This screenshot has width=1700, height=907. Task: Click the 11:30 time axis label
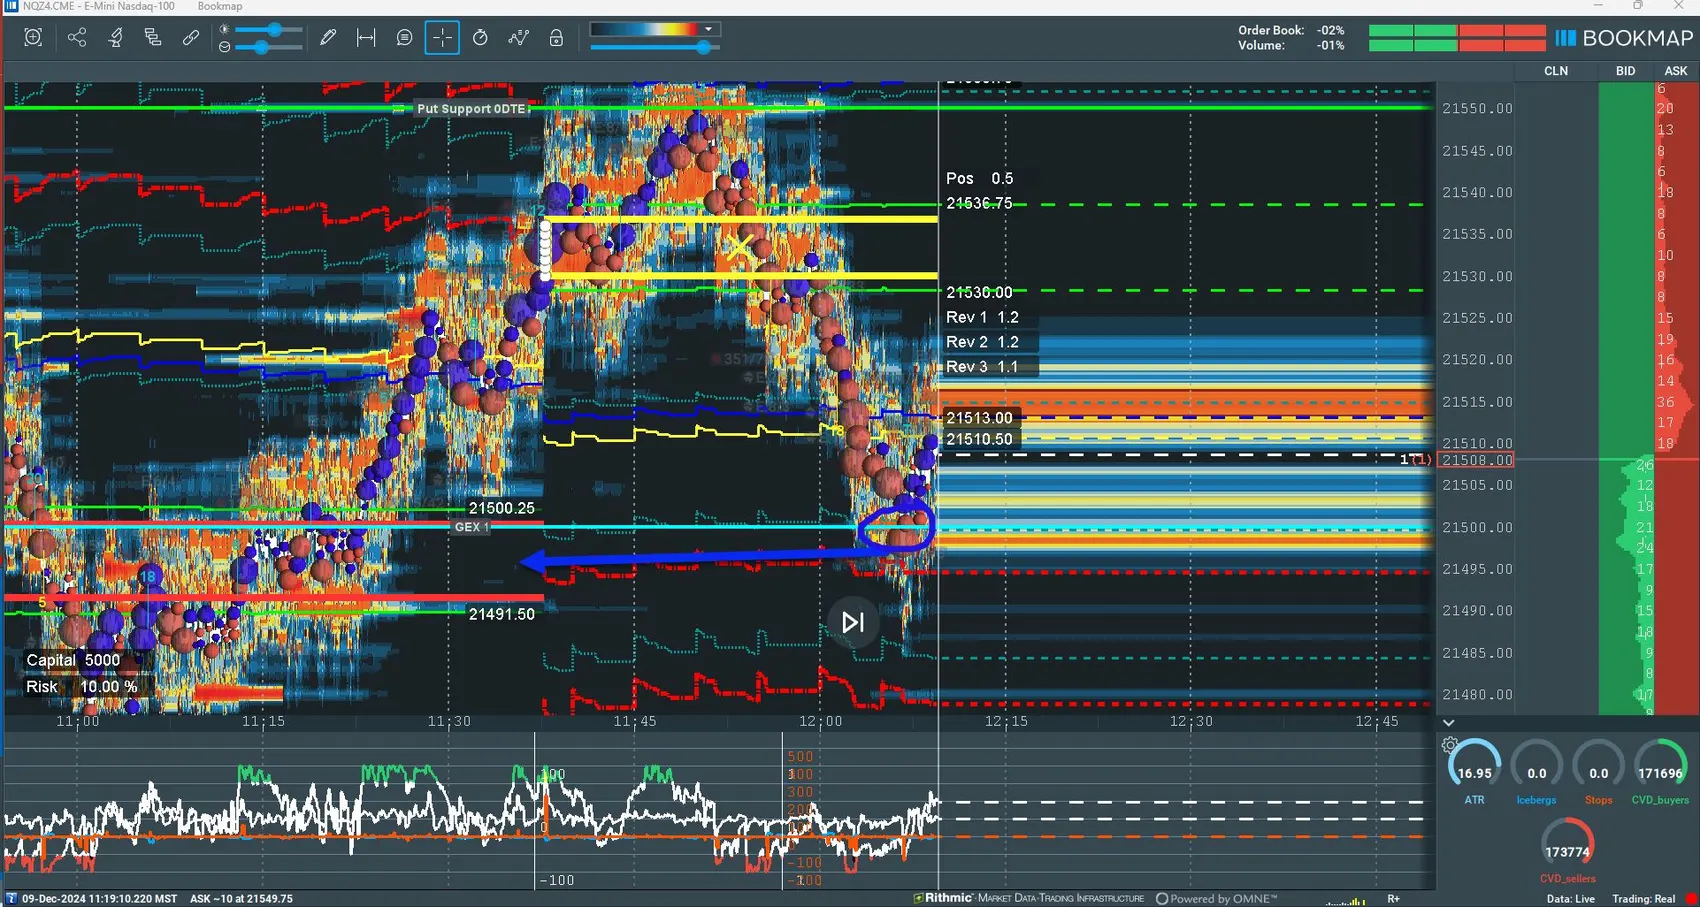click(x=449, y=721)
